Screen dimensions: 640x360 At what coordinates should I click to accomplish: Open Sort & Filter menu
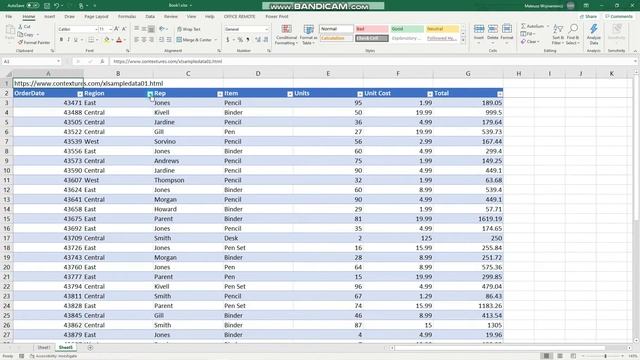coord(557,34)
